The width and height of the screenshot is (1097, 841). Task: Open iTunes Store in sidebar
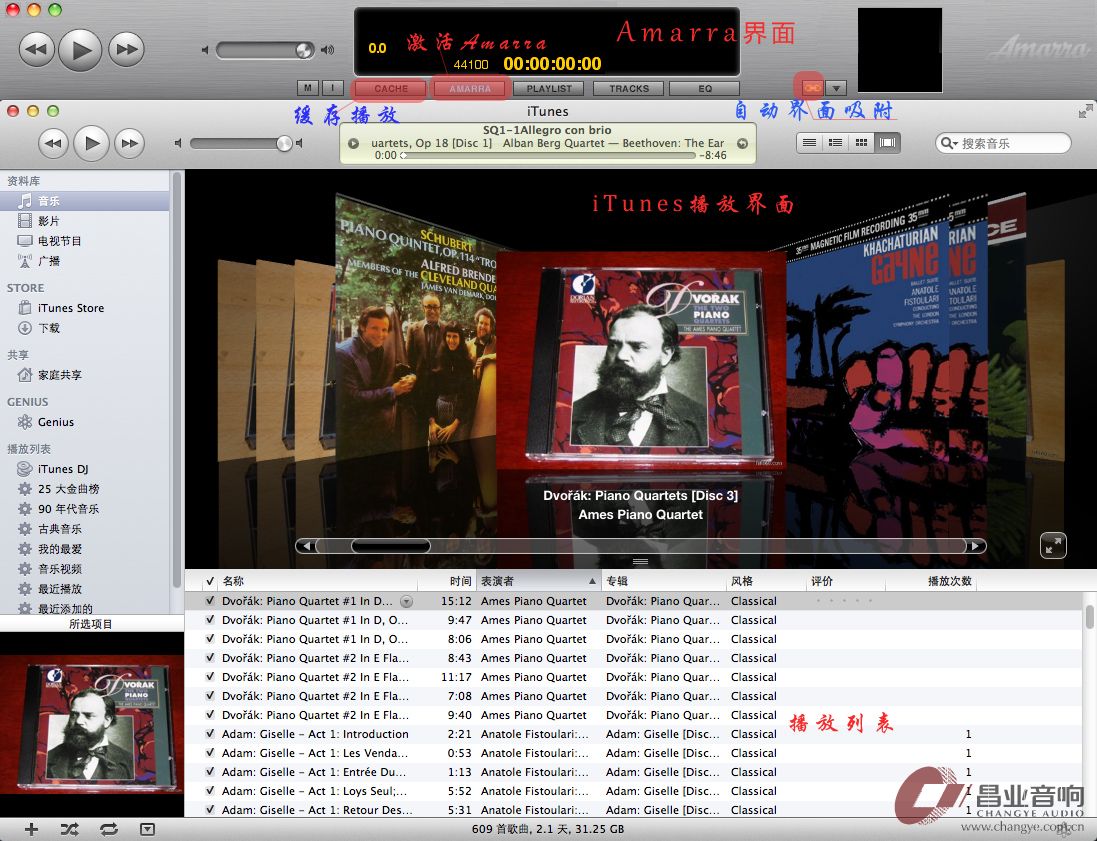pyautogui.click(x=85, y=308)
